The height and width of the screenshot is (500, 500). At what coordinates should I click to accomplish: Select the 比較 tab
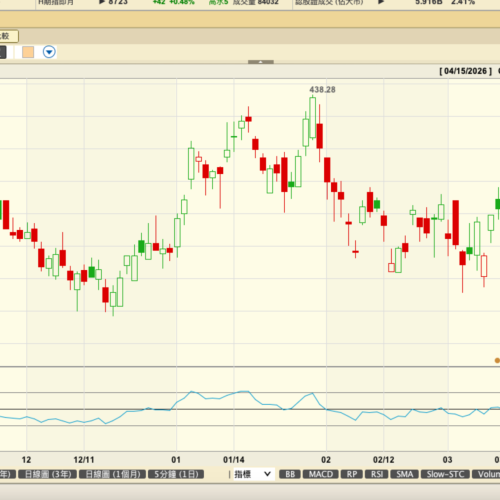pos(8,36)
